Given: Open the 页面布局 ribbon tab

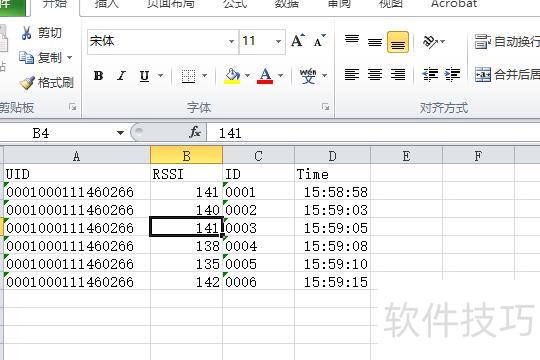Looking at the screenshot, I should [x=170, y=4].
